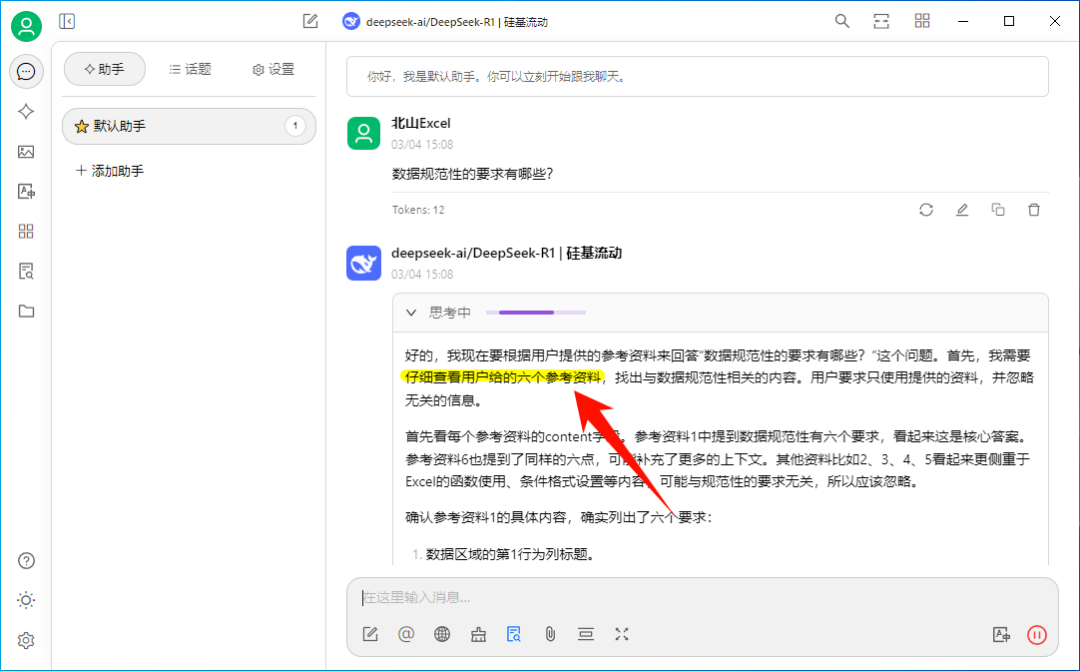Open the settings gear in the left sidebar

pos(26,640)
